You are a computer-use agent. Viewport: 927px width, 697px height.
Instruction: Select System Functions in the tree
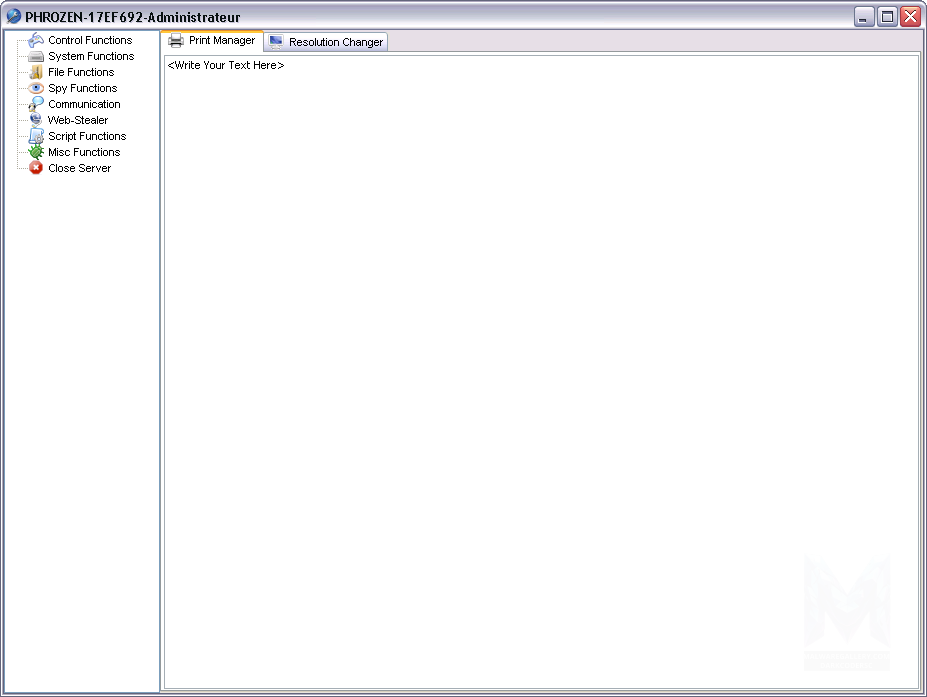coord(91,56)
